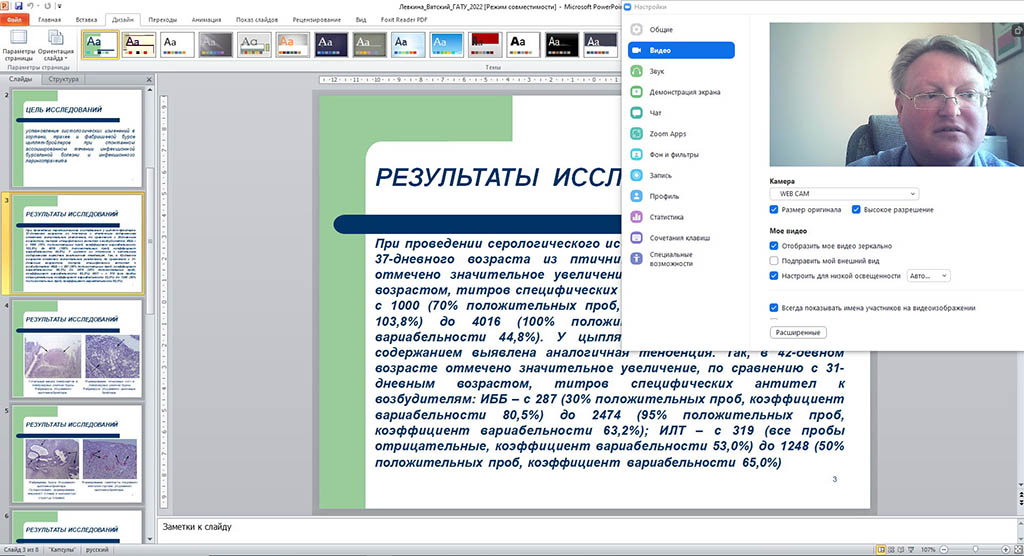Viewport: 1024px width, 556px height.
Task: Select slide 2 ЦЕЛЬ ИССЛЕДОВАНИЙ thumbnail
Action: pos(77,139)
